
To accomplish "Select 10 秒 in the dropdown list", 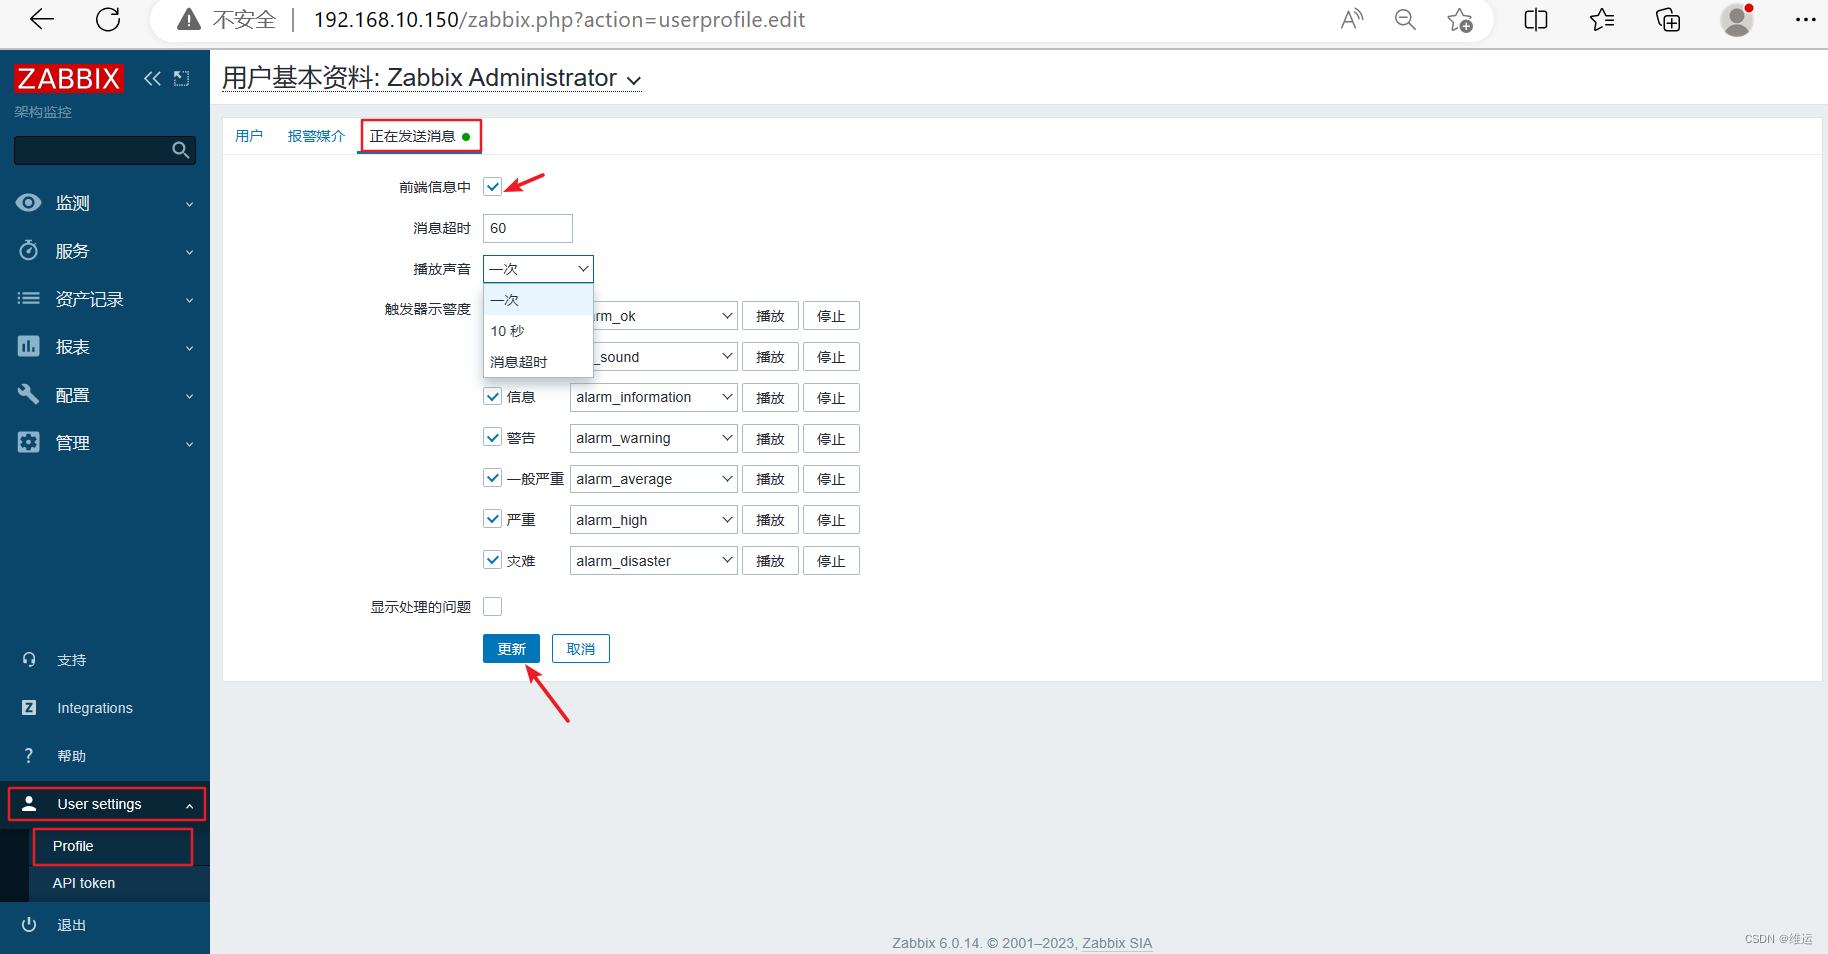I will pos(538,331).
